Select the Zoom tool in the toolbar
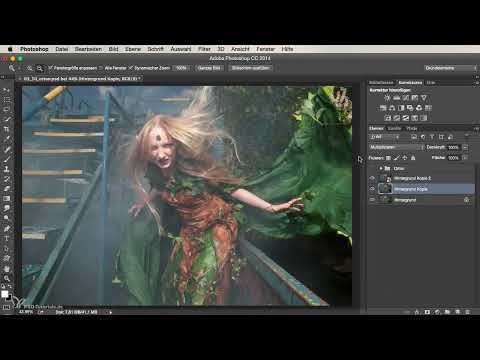This screenshot has width=480, height=360. pos(7,278)
